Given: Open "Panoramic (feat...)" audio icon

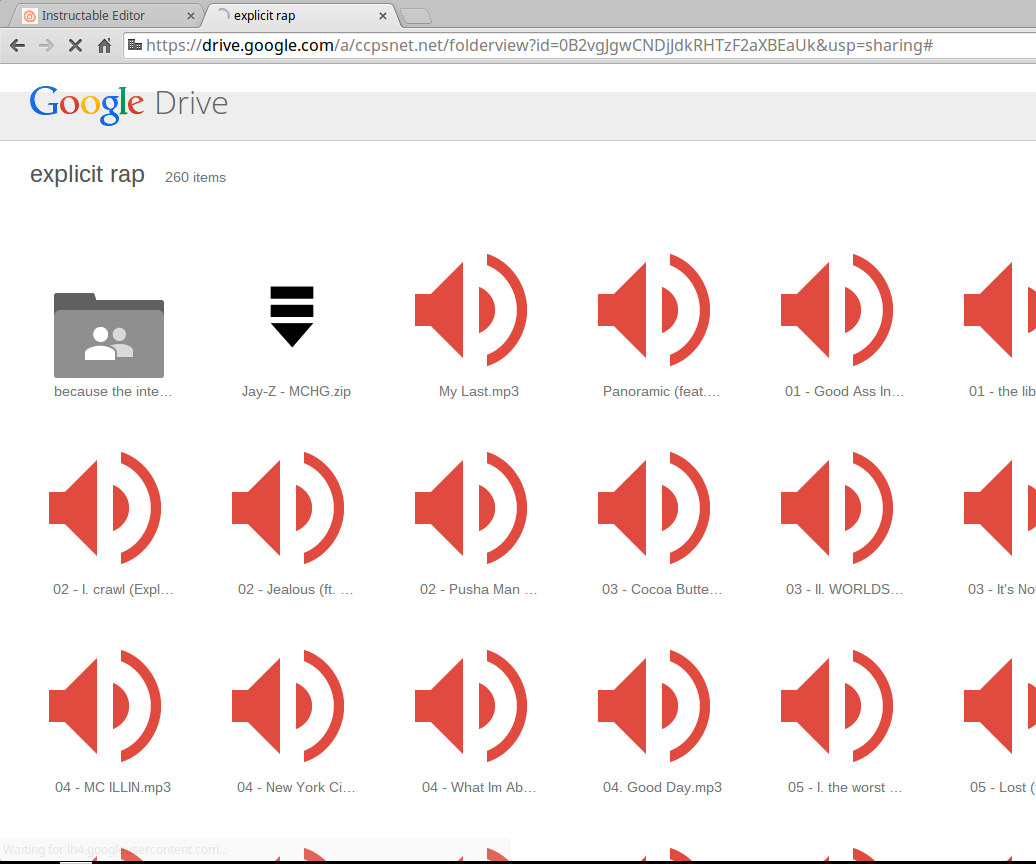Looking at the screenshot, I should click(654, 310).
